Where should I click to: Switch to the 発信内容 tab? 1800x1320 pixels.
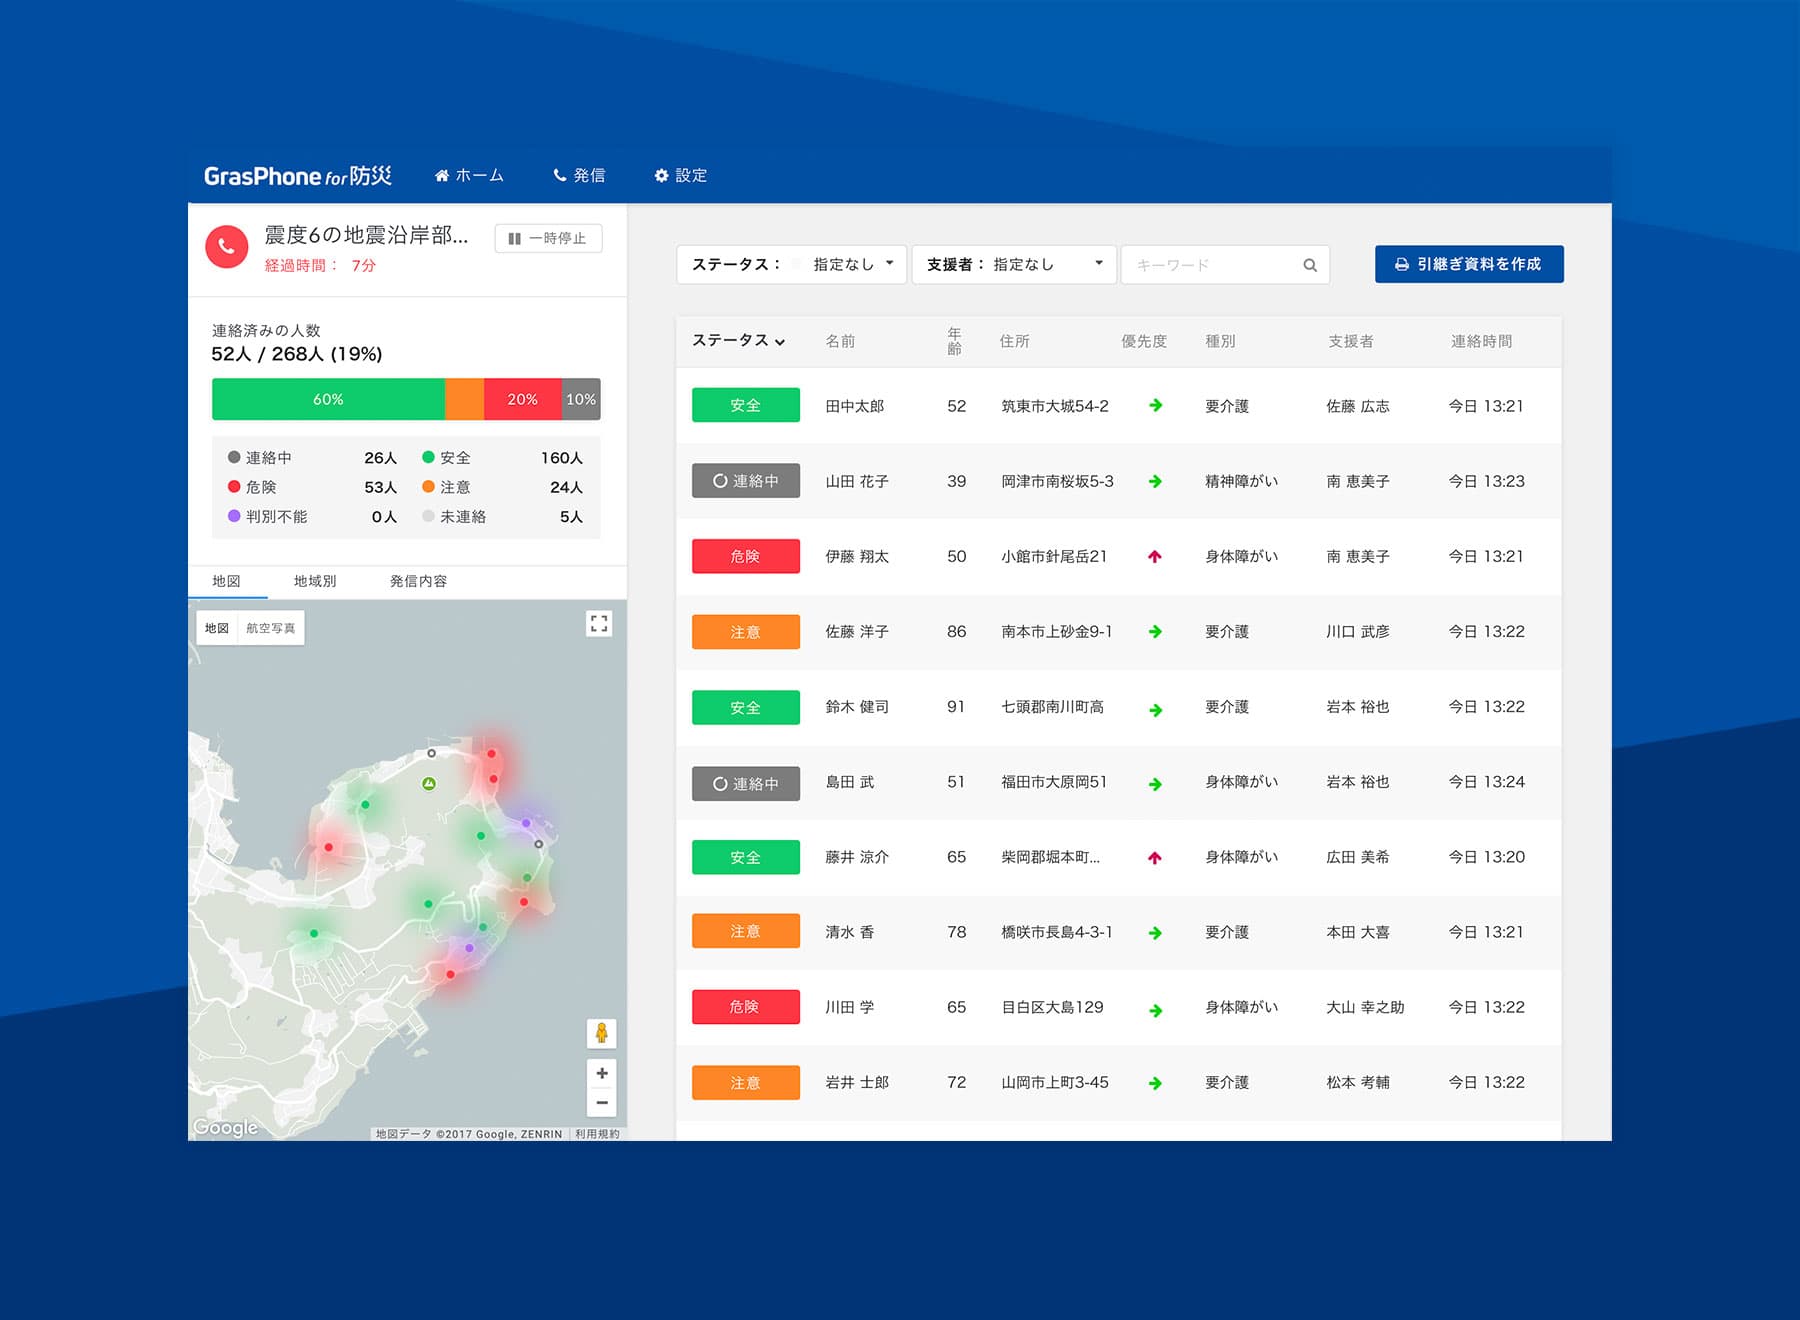[x=418, y=581]
